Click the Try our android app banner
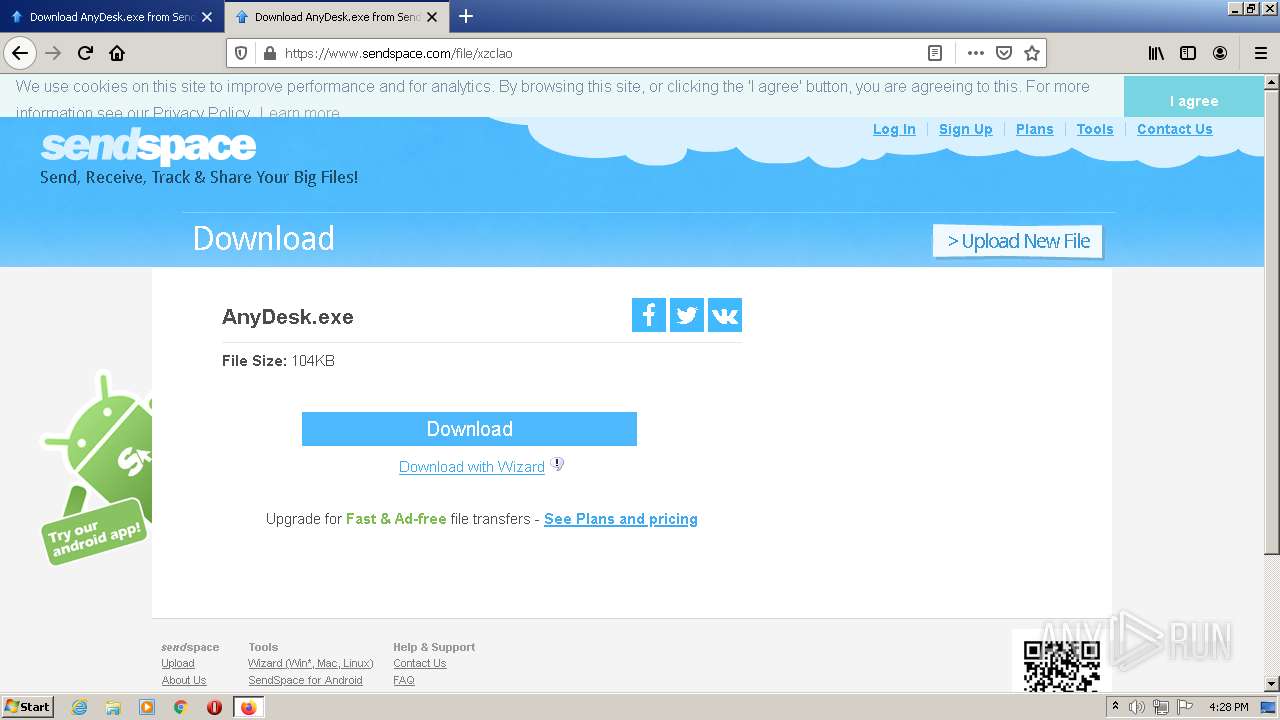The image size is (1280, 720). [96, 468]
